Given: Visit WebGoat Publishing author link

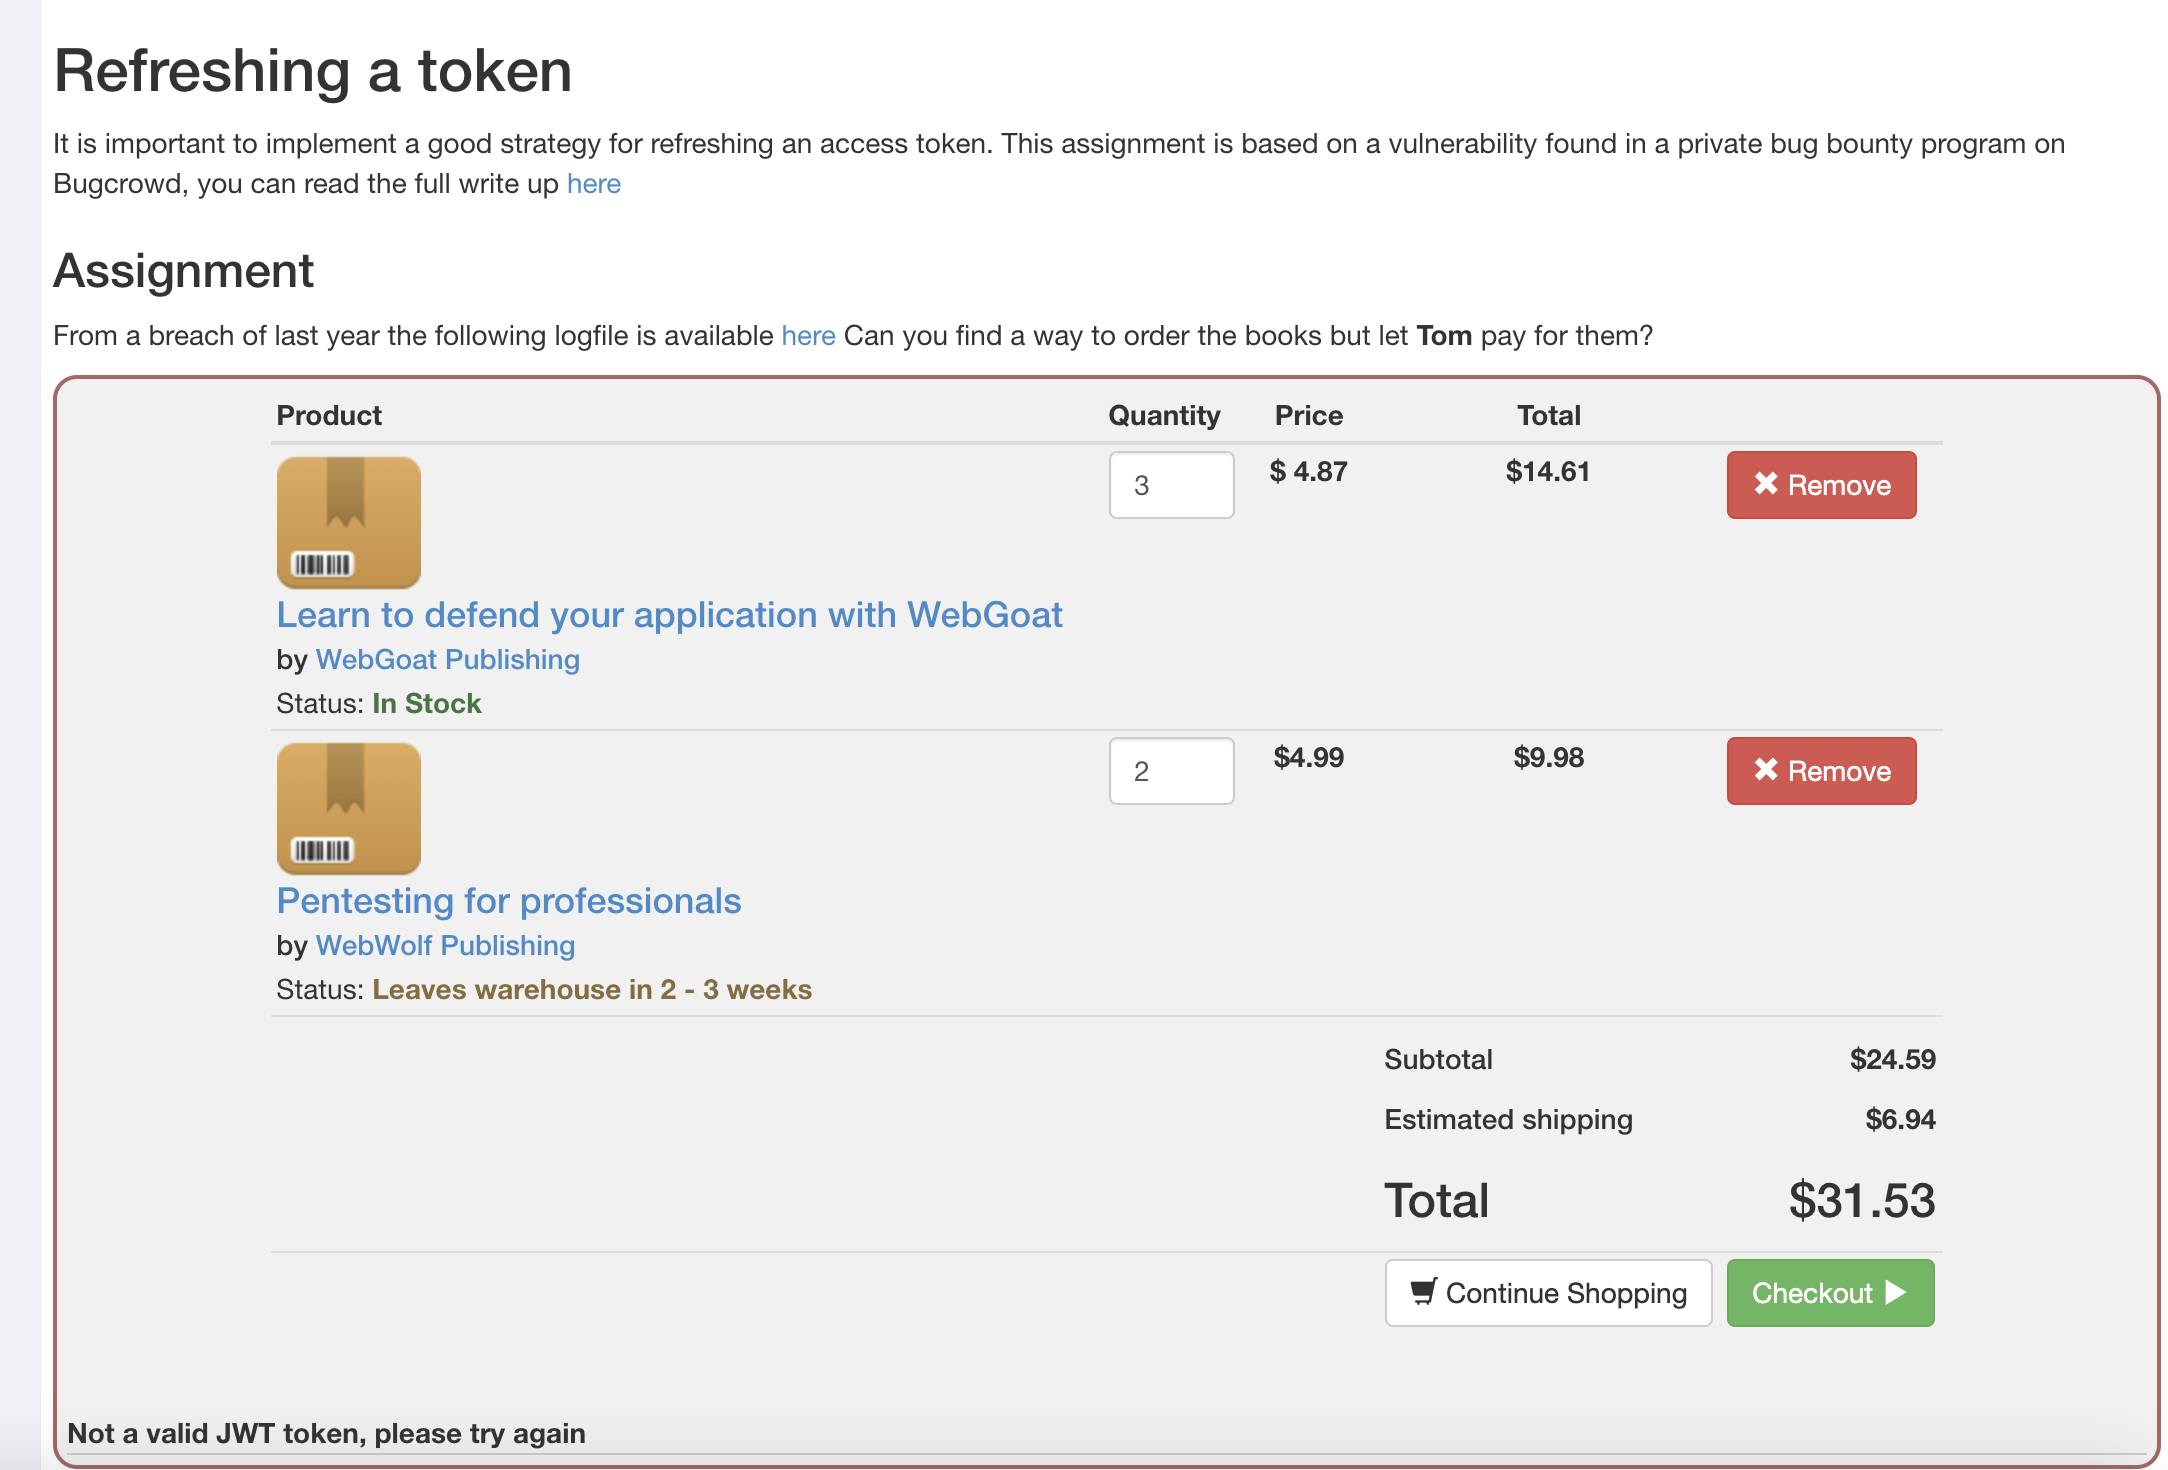Looking at the screenshot, I should point(447,660).
